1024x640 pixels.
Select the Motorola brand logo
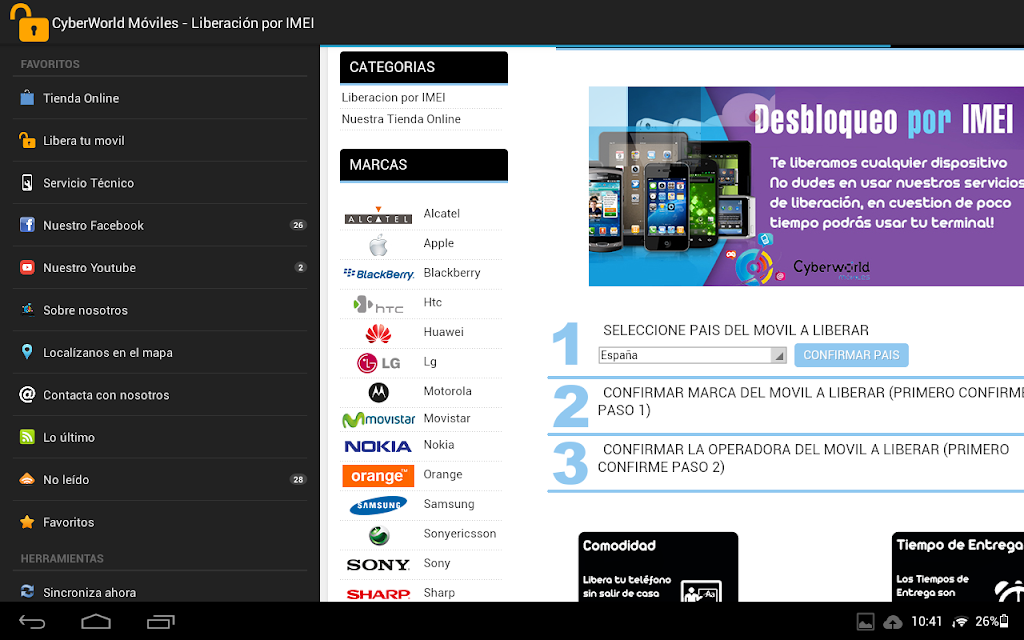point(378,392)
